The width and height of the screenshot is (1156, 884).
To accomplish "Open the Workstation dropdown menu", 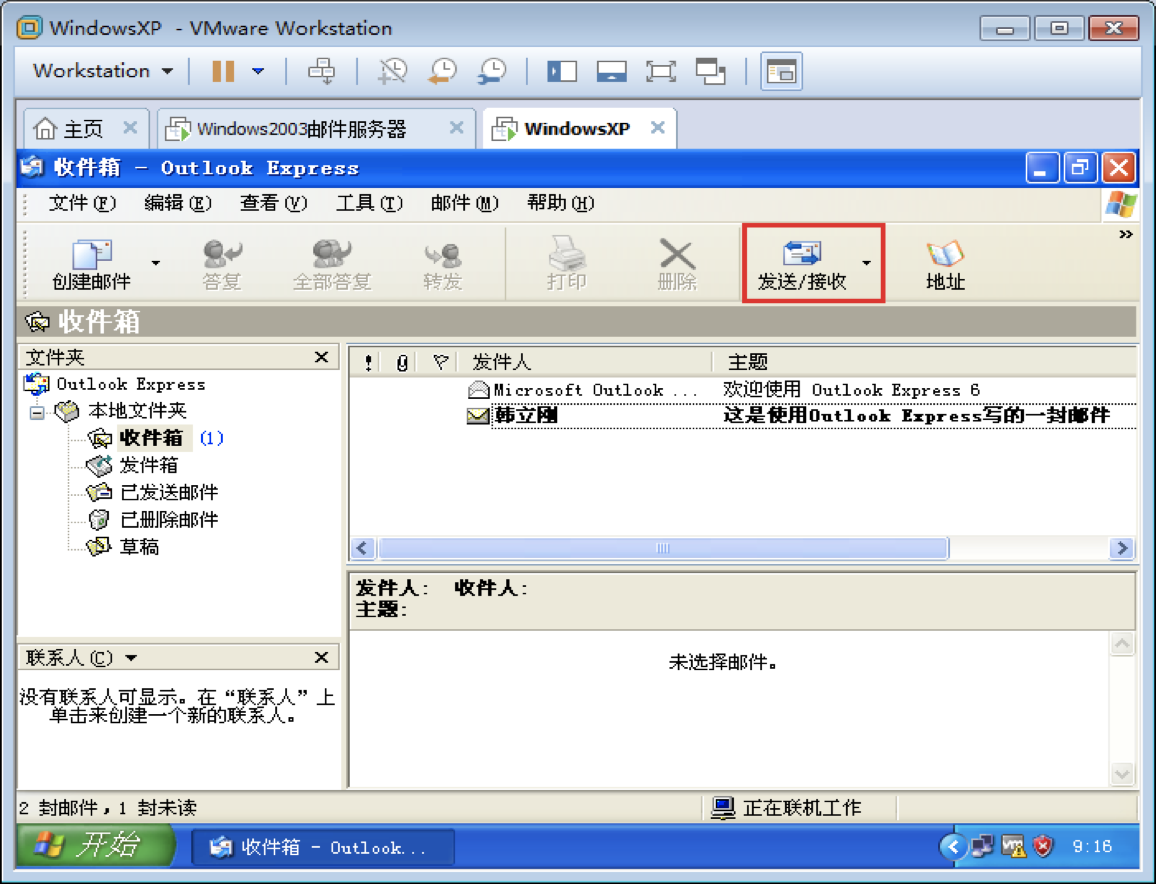I will [x=103, y=71].
